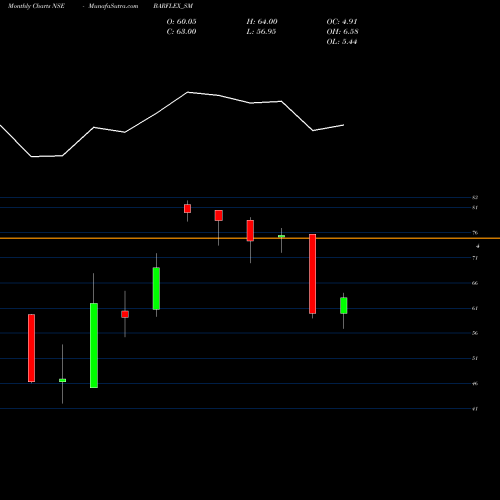Select the BARFLEX_SM symbol label
Screen dimensions: 500x500
[x=173, y=6]
